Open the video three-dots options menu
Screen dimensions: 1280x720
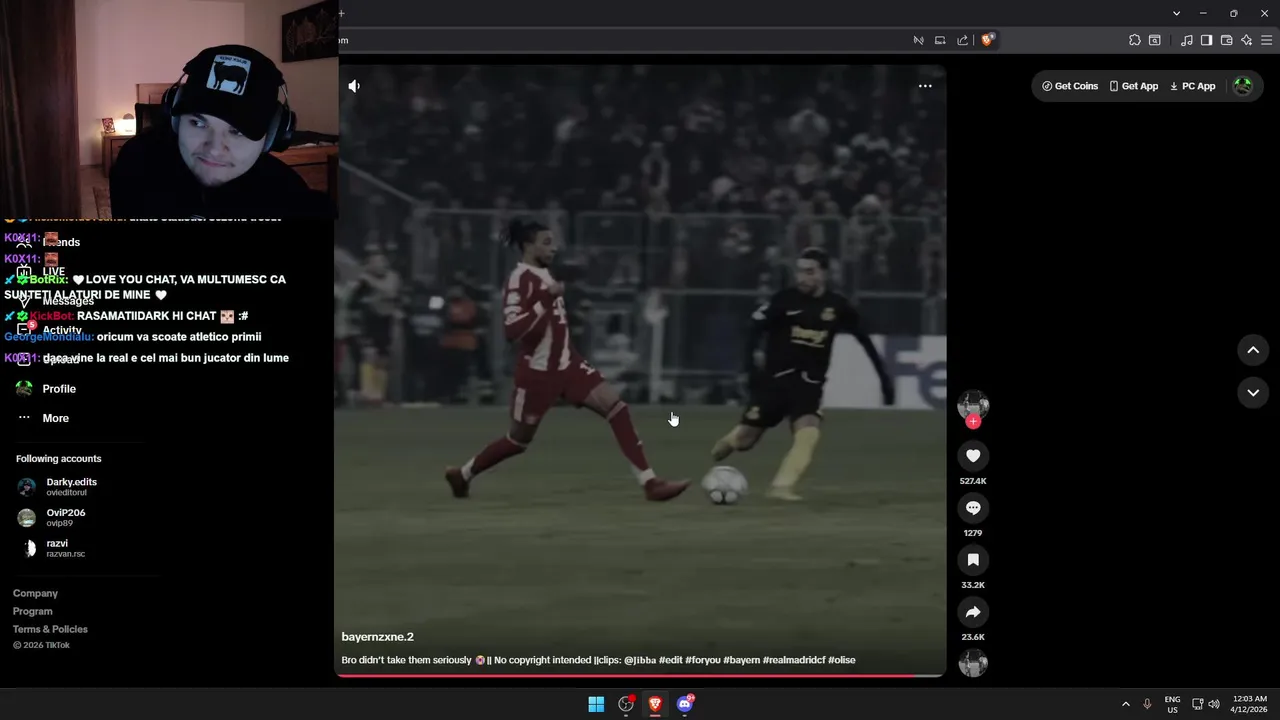coord(925,86)
